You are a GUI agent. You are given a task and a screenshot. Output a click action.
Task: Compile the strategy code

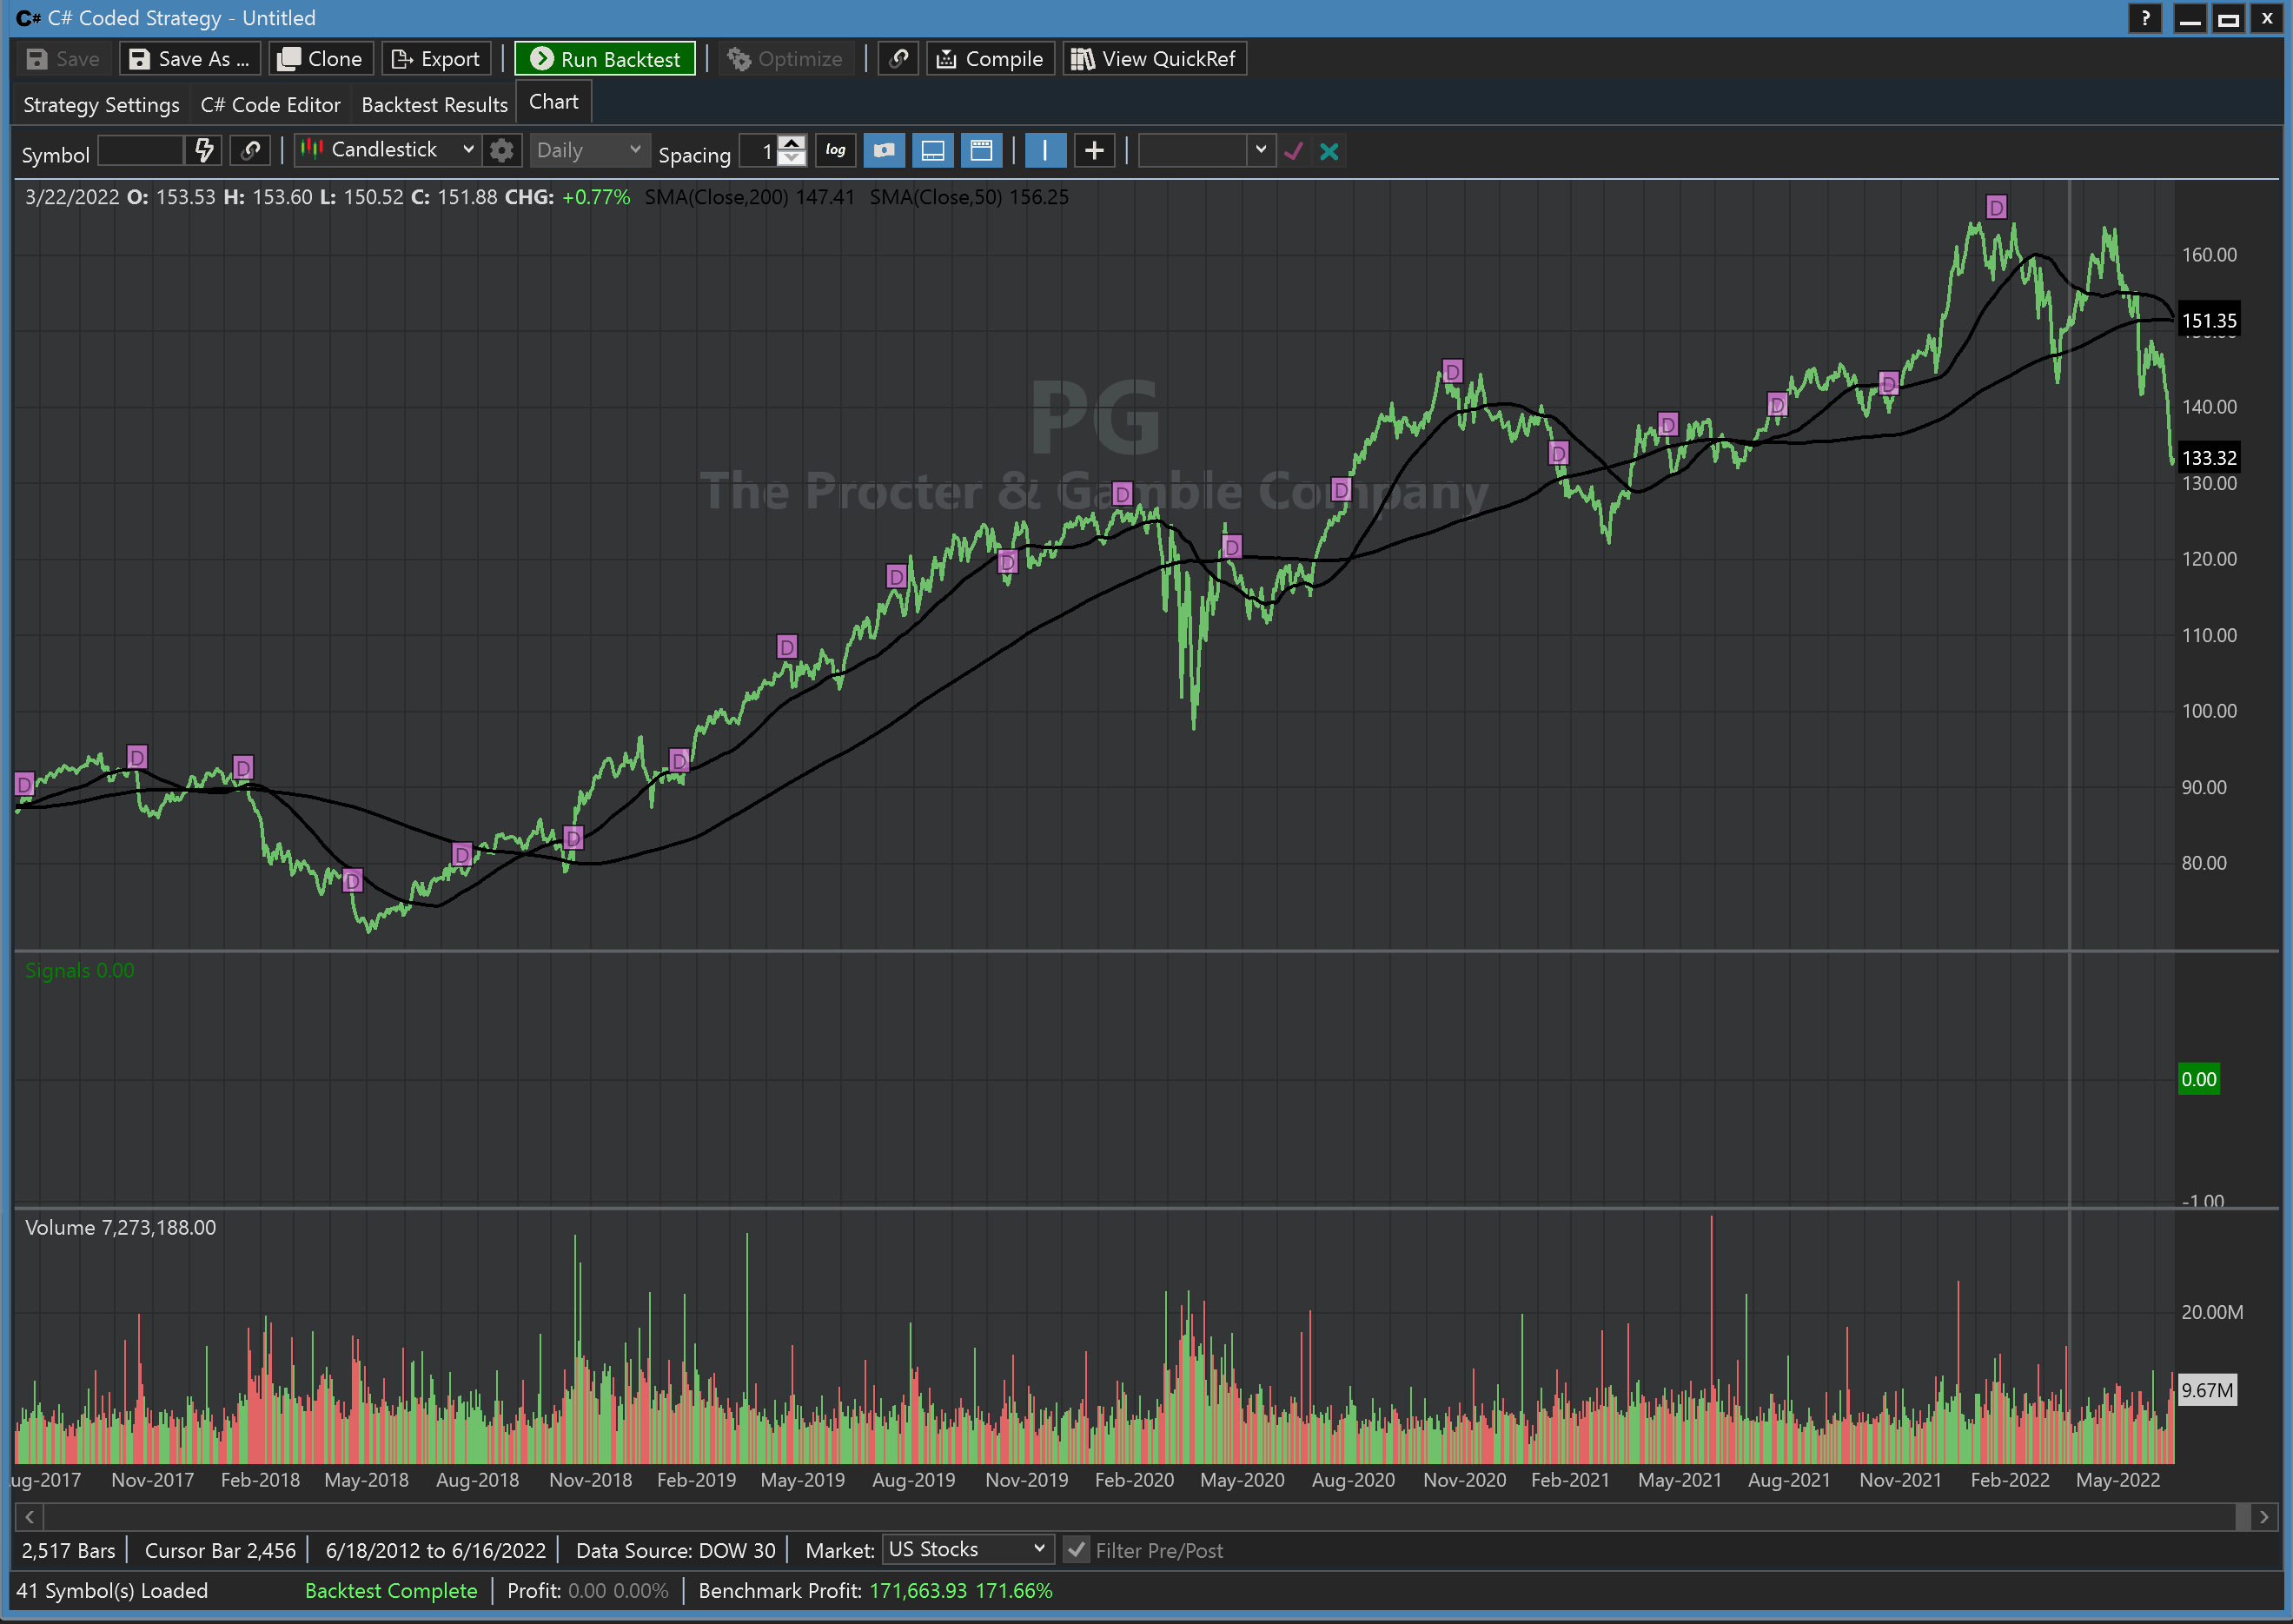990,59
